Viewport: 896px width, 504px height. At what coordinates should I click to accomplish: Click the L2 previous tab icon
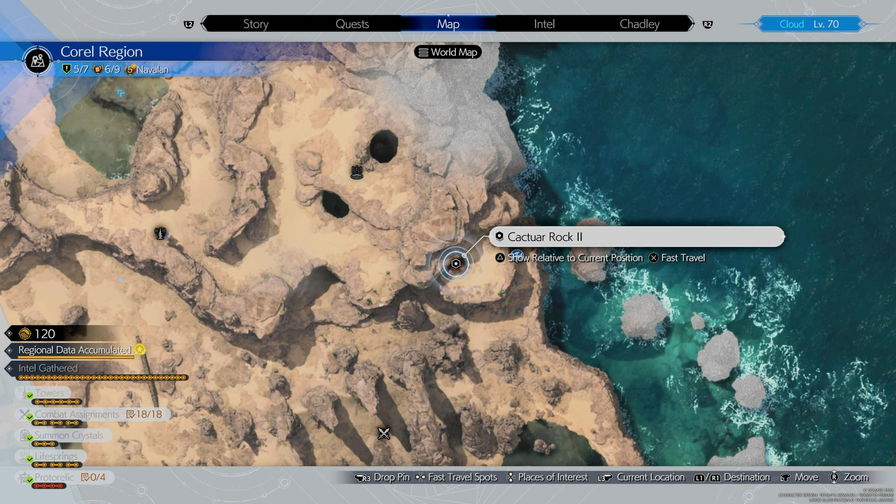[x=189, y=24]
